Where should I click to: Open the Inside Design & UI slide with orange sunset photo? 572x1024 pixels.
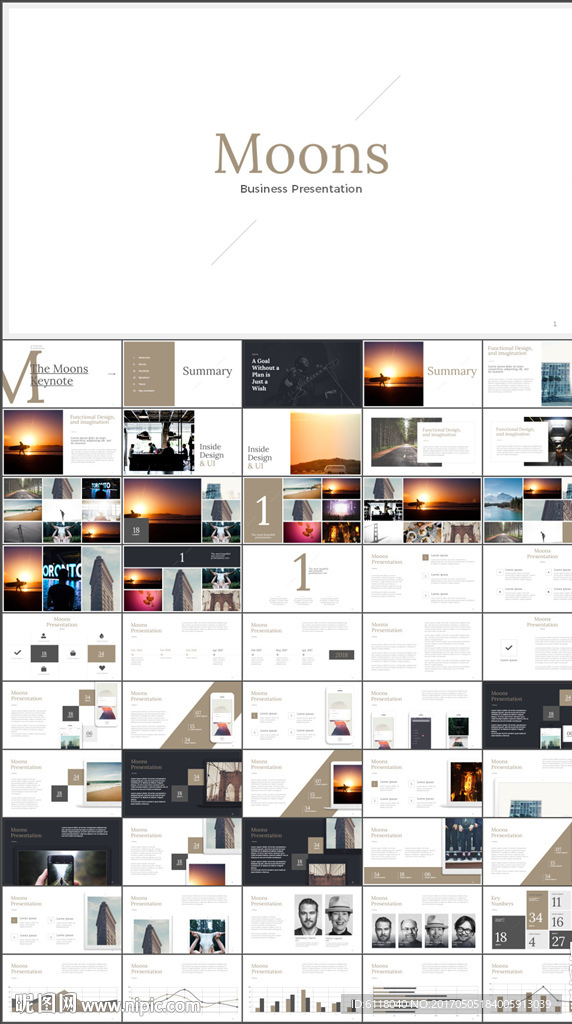point(302,442)
